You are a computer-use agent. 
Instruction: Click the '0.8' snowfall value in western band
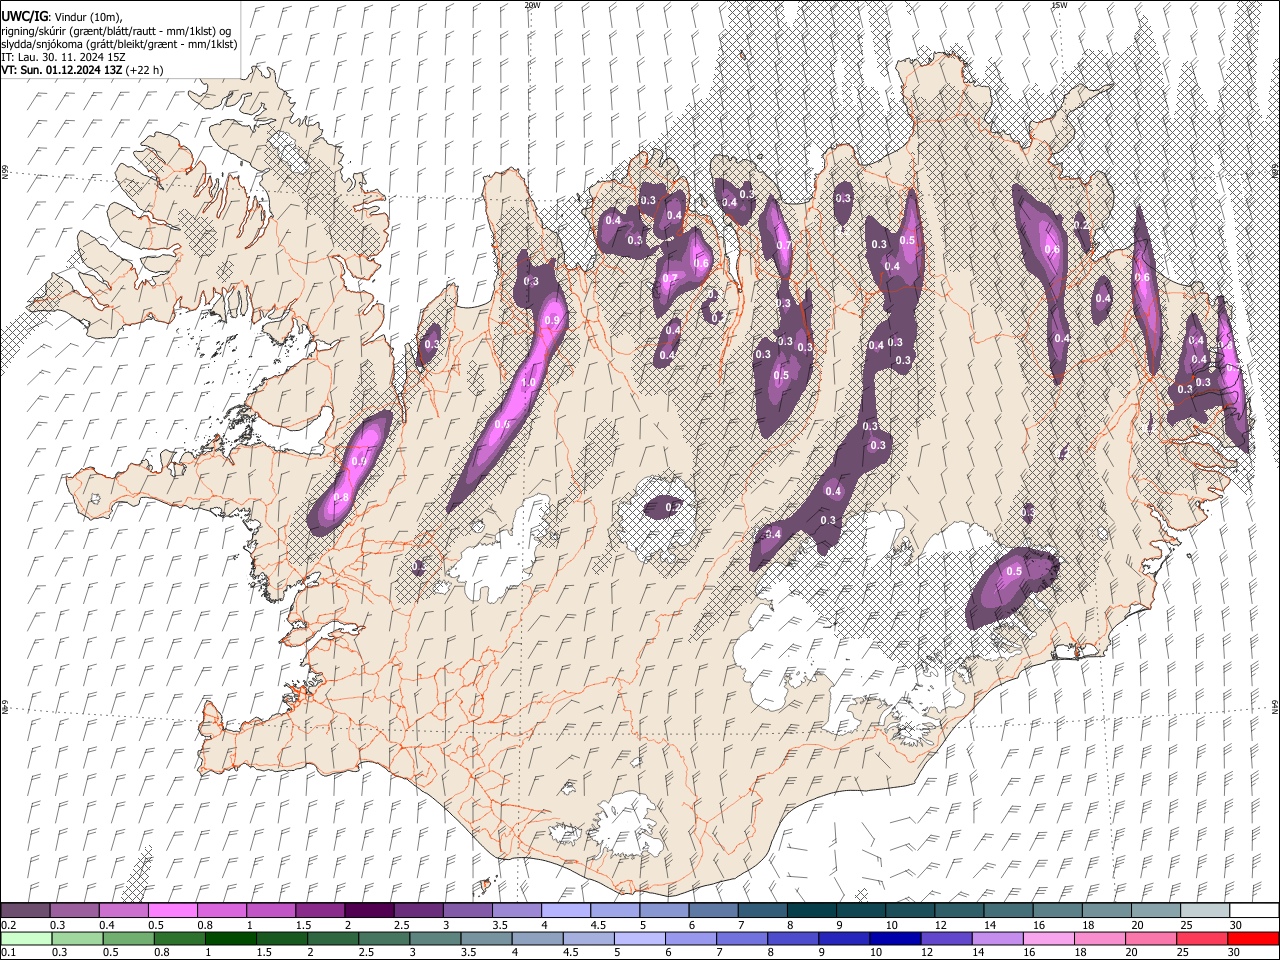341,497
